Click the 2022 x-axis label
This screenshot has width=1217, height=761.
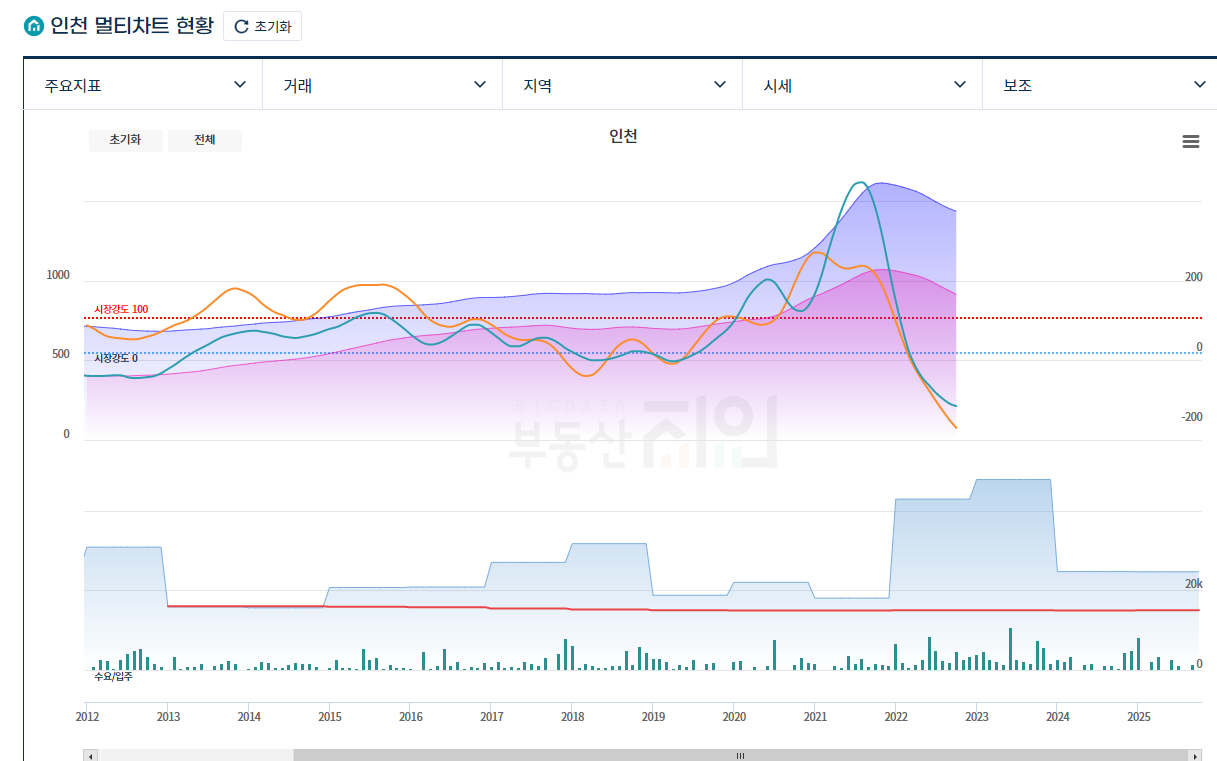coord(896,717)
